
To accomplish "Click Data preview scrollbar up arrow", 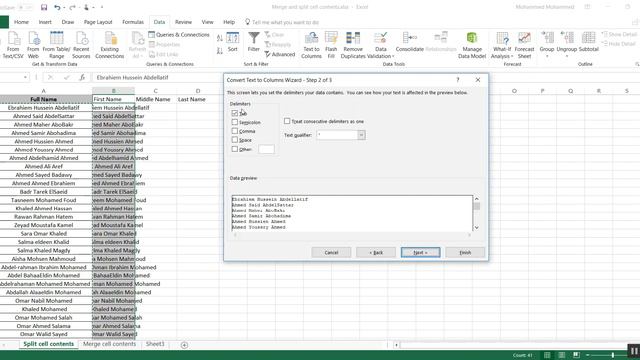I will tap(476, 199).
